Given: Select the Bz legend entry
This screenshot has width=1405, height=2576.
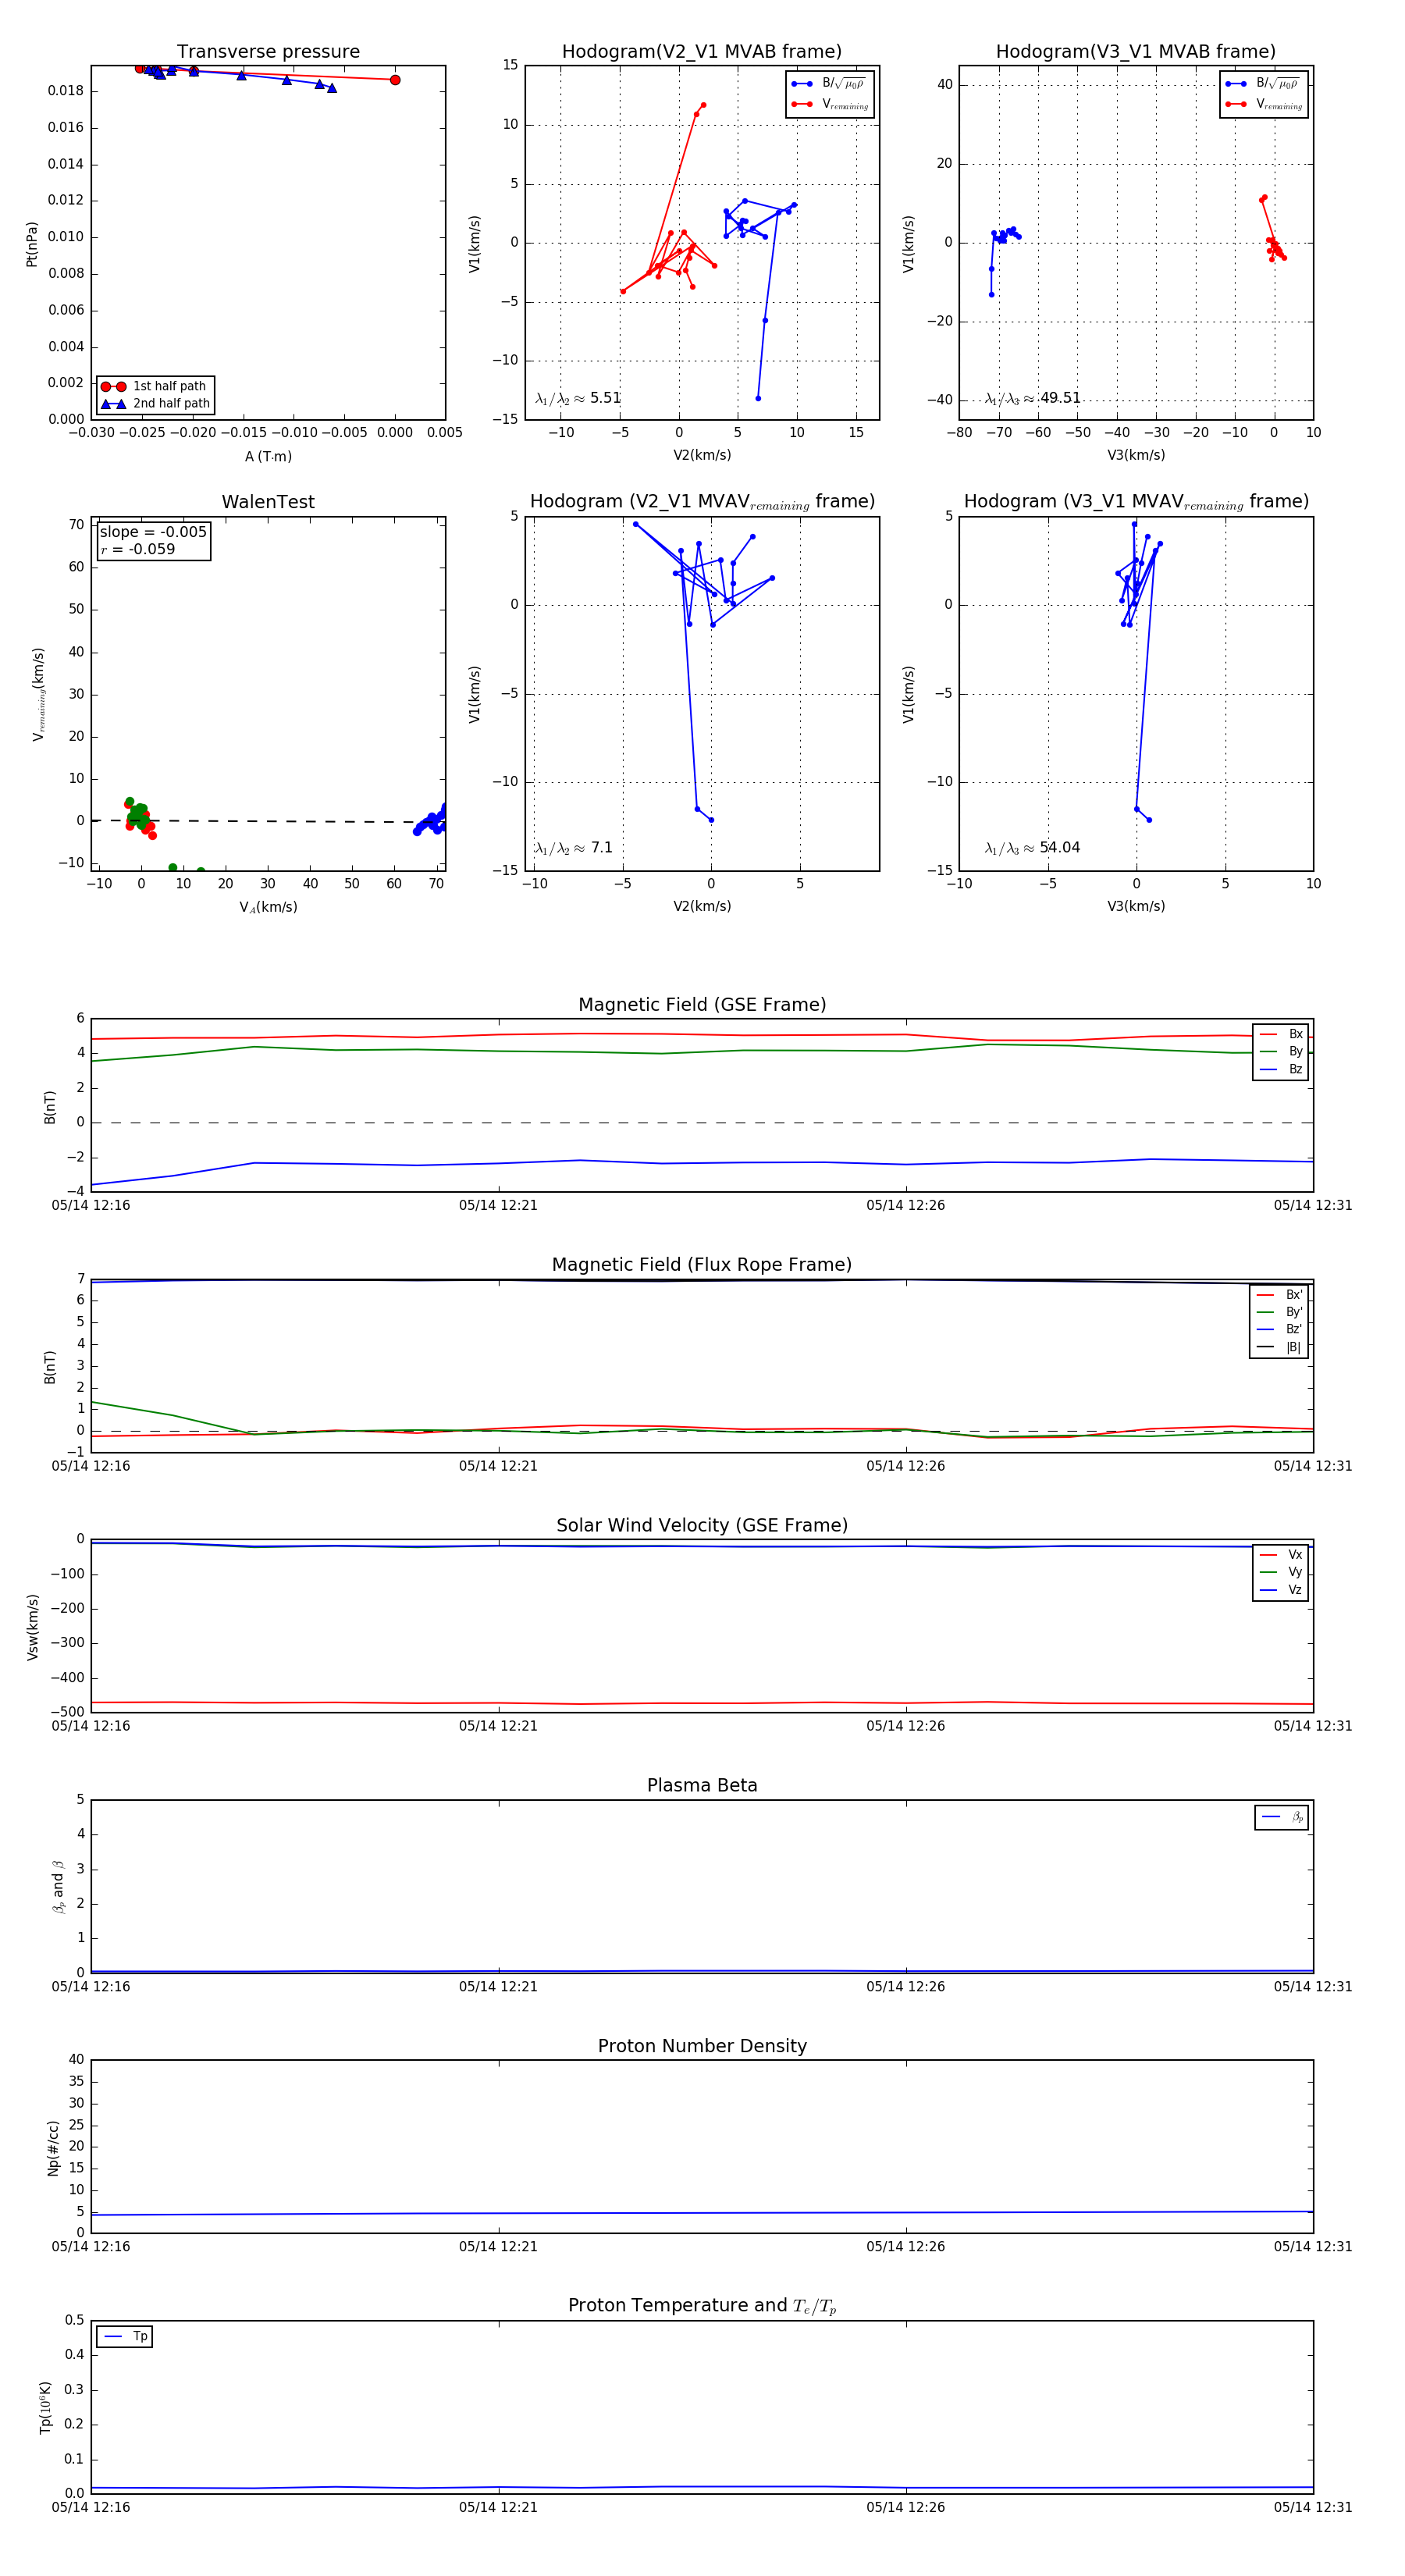Looking at the screenshot, I should [1281, 1069].
